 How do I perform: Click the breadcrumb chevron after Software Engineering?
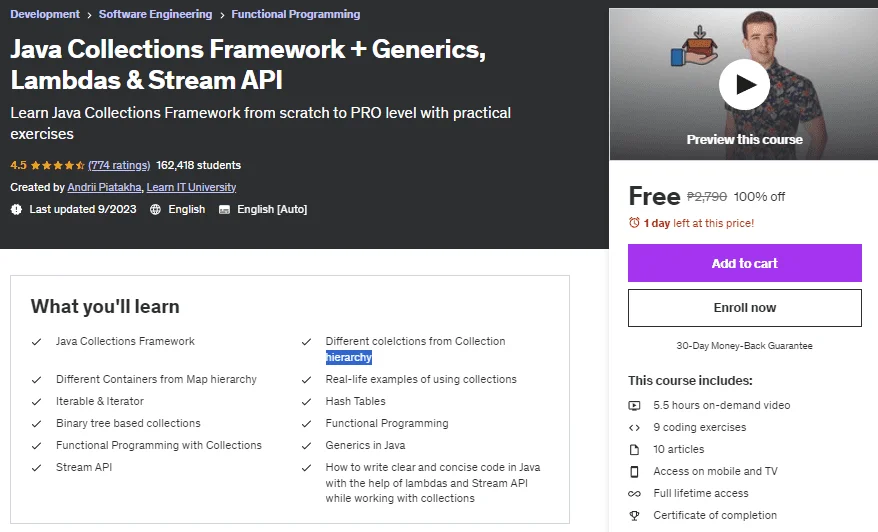[222, 15]
